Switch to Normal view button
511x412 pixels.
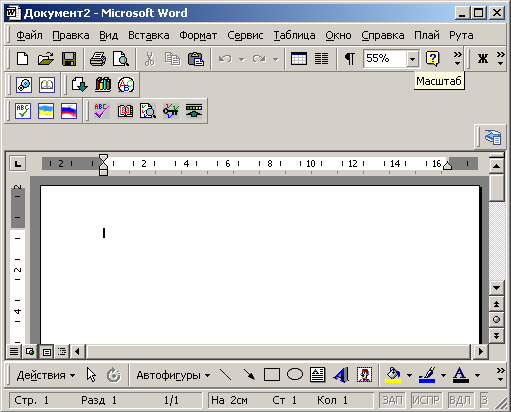click(x=14, y=352)
